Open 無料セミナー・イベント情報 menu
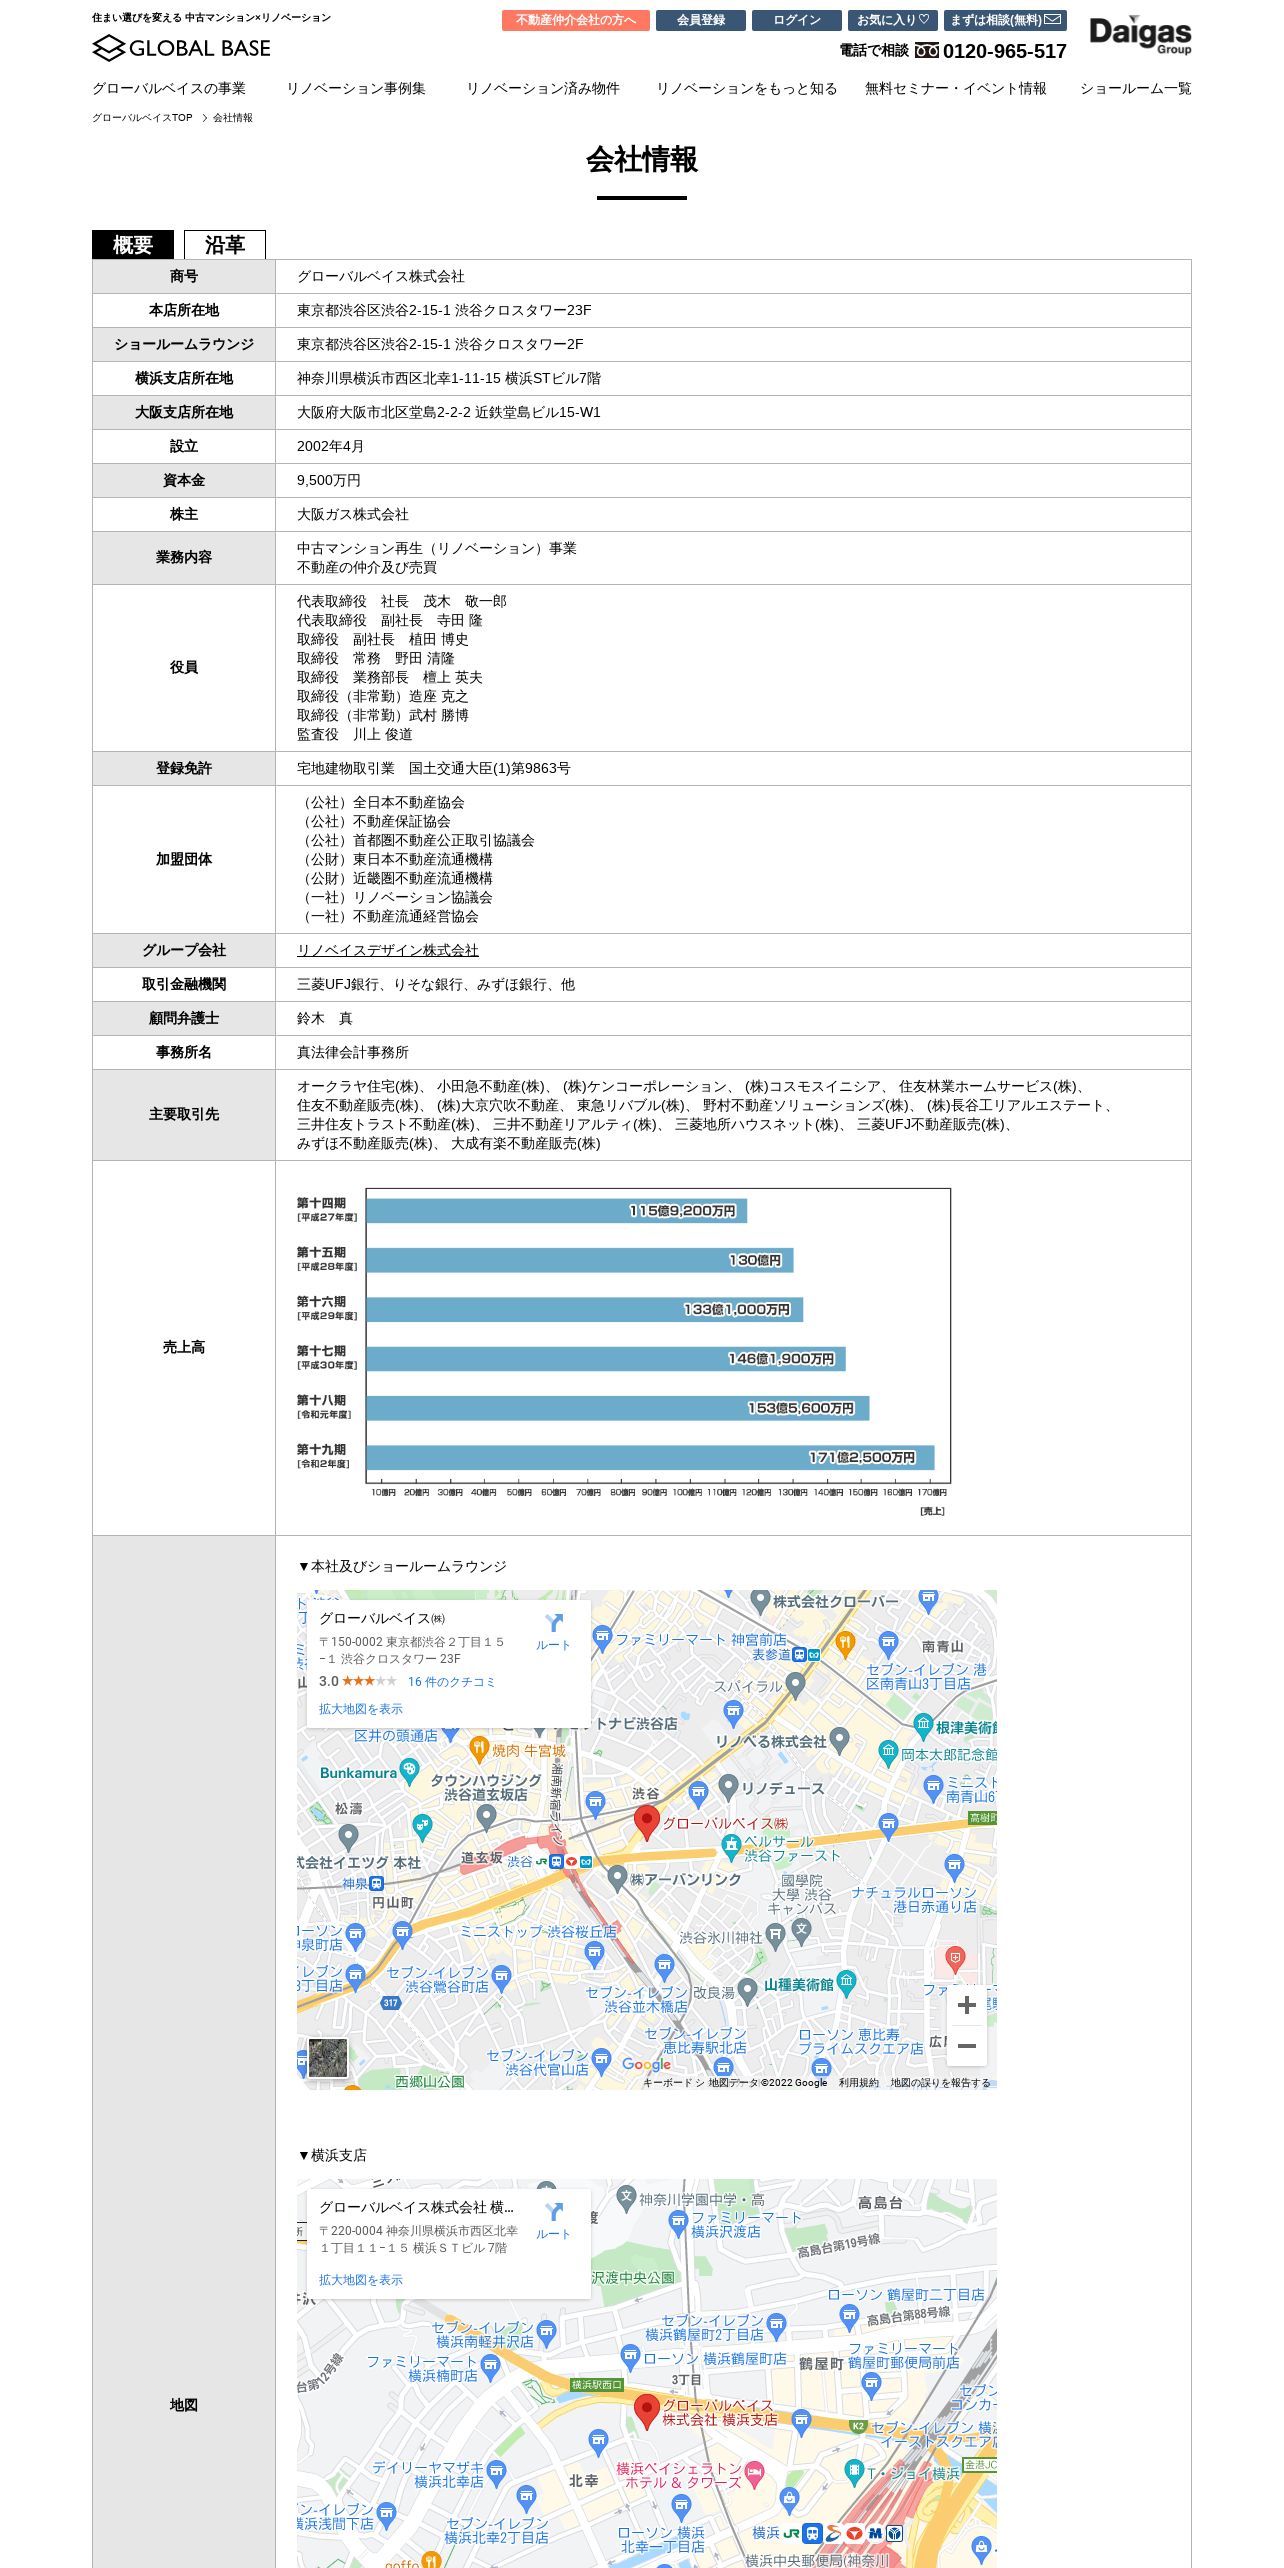 click(x=956, y=88)
